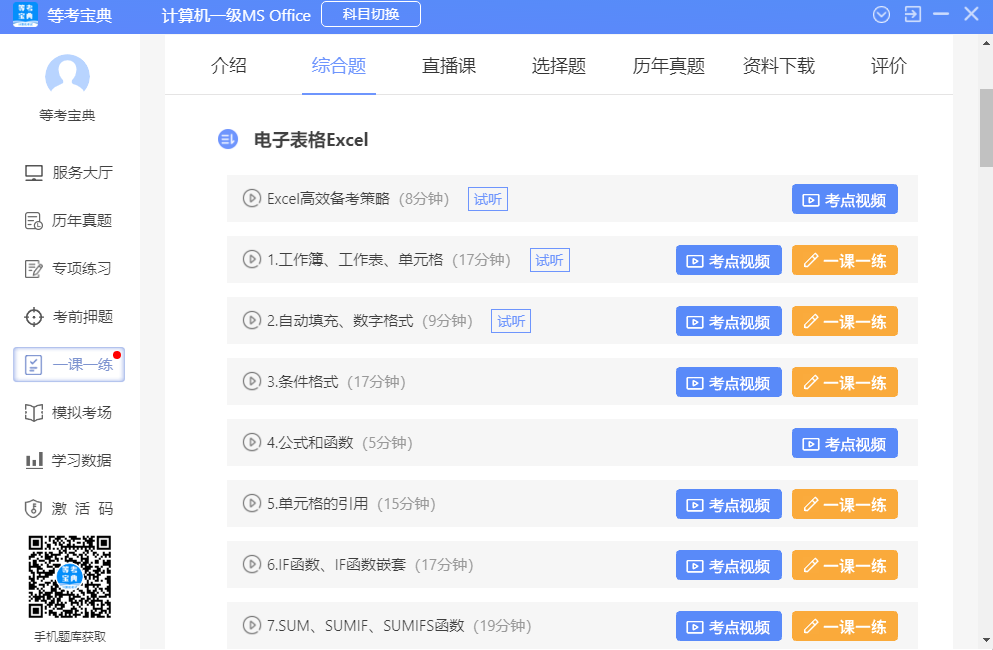Click the user avatar icon
993x650 pixels.
pyautogui.click(x=67, y=76)
